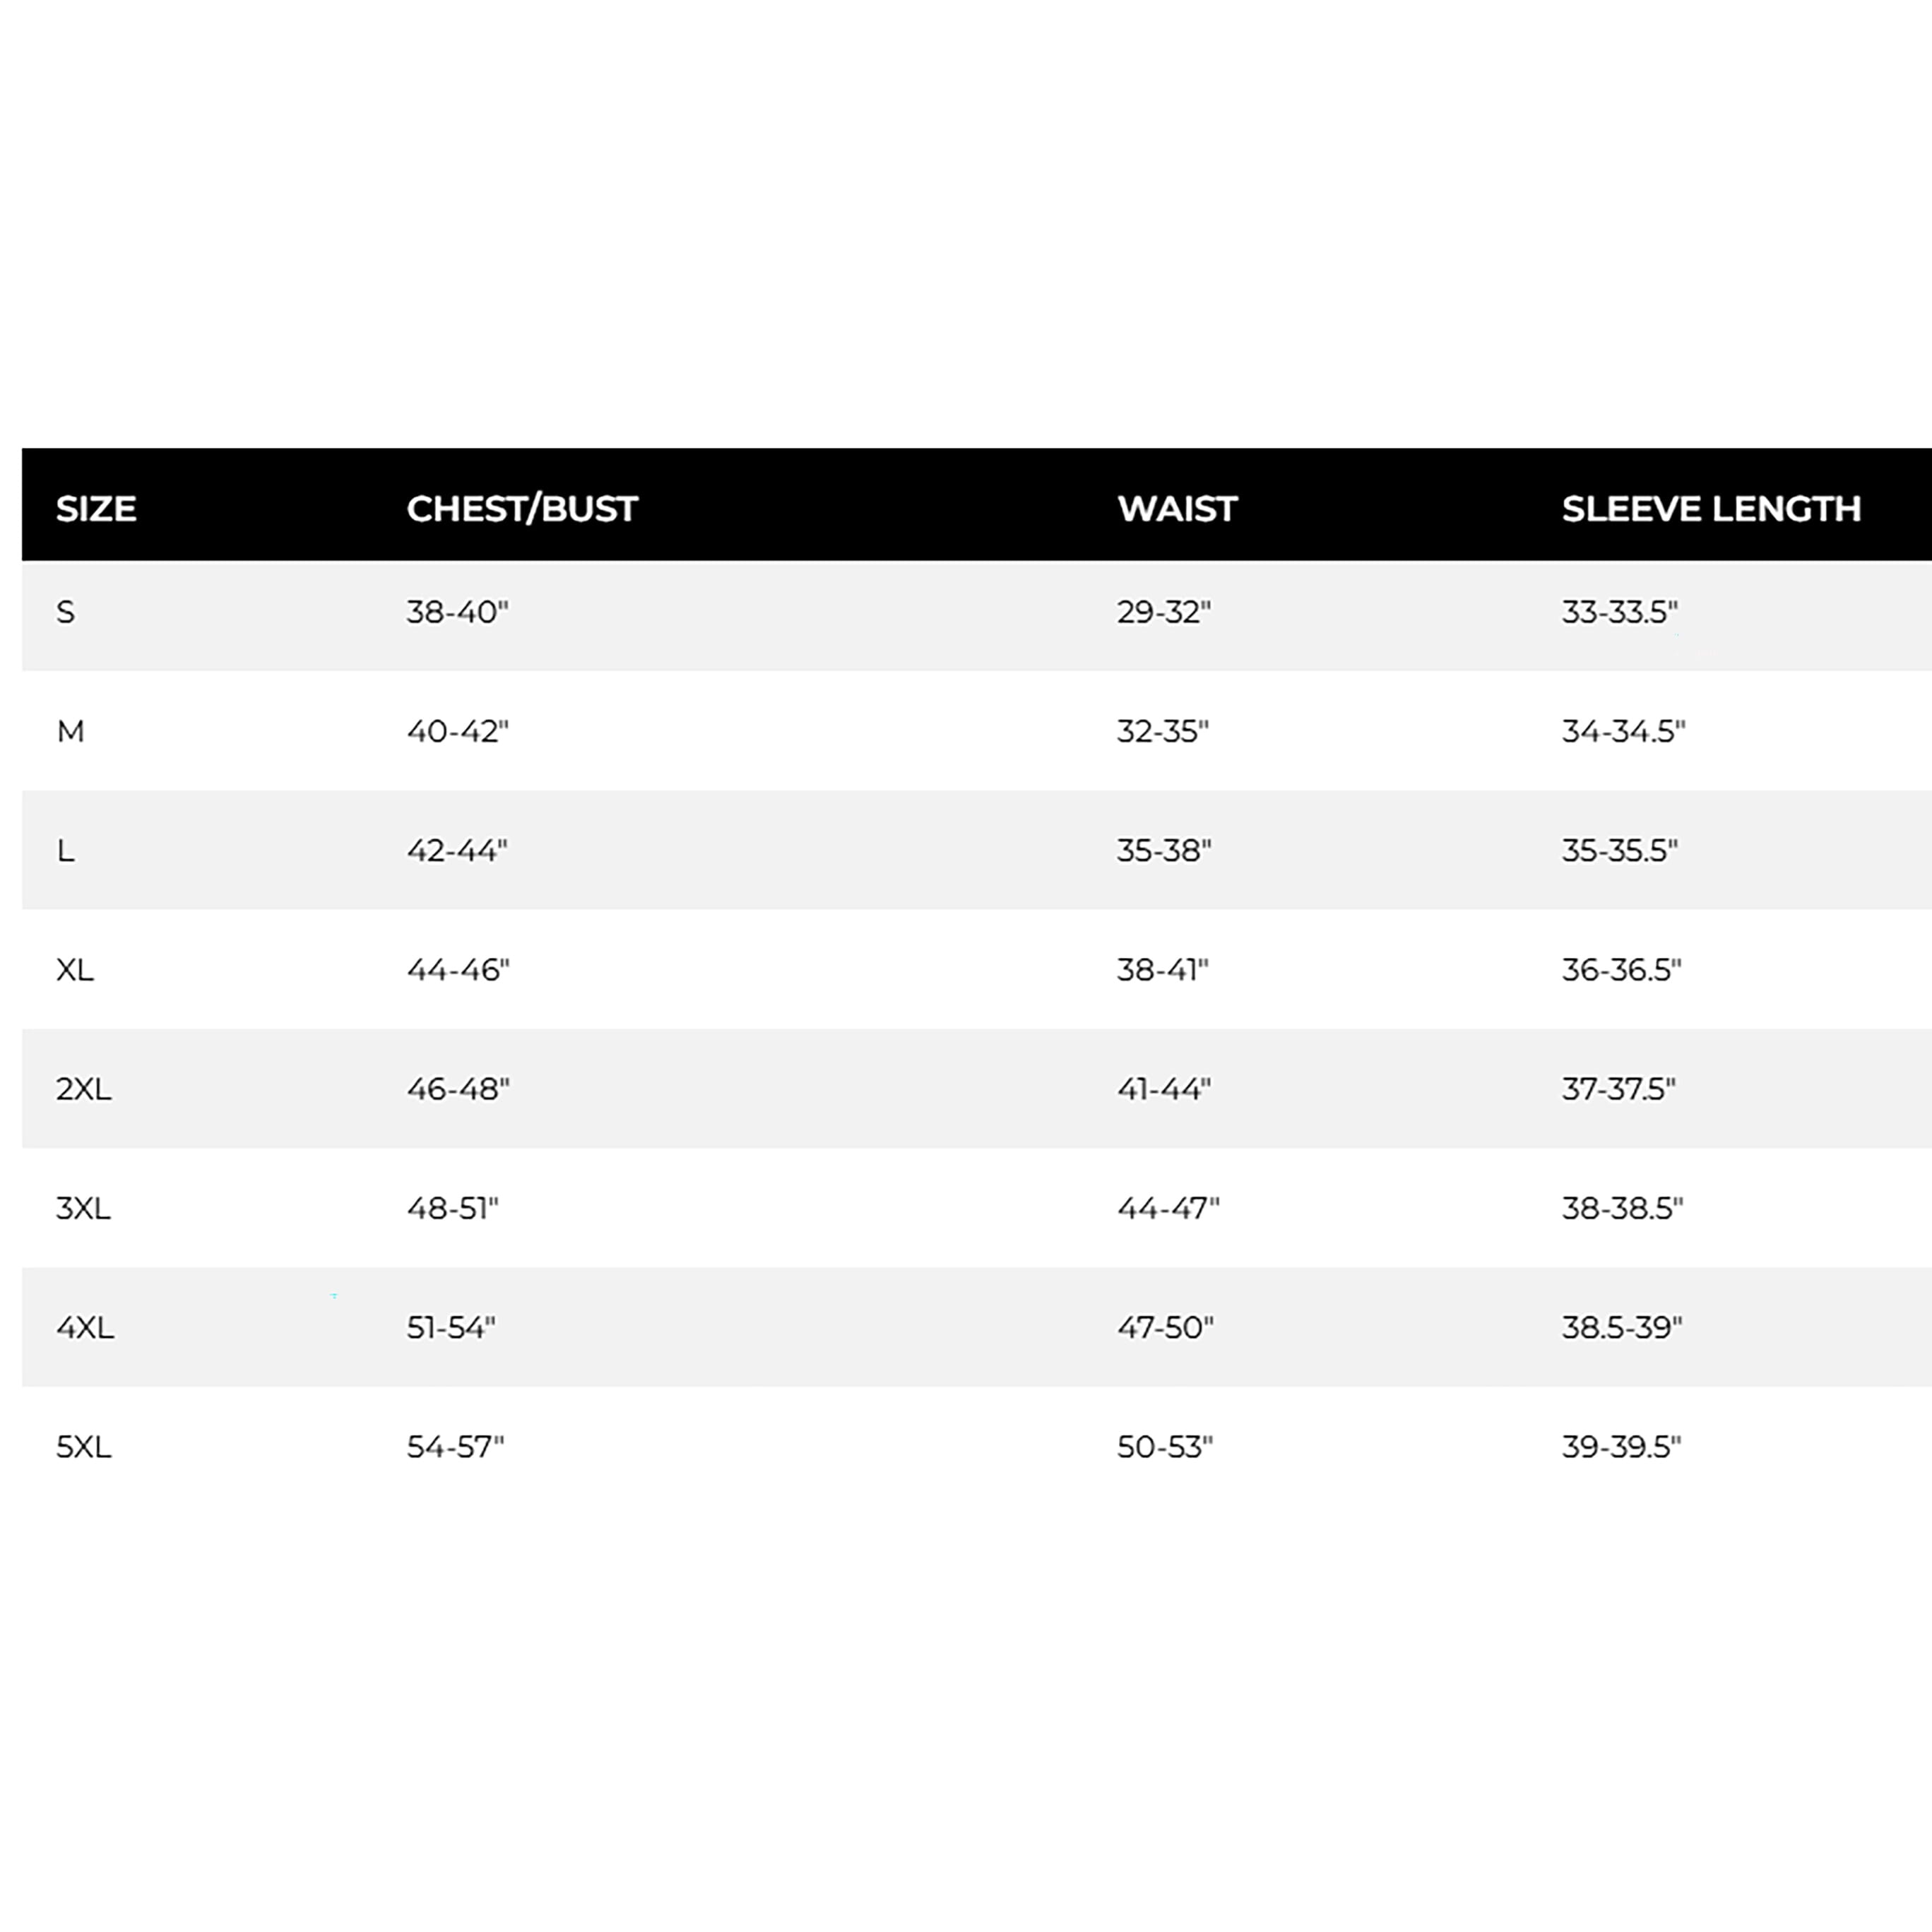Select the 2XL size row label
Viewport: 1932px width, 1932px height.
click(84, 1089)
